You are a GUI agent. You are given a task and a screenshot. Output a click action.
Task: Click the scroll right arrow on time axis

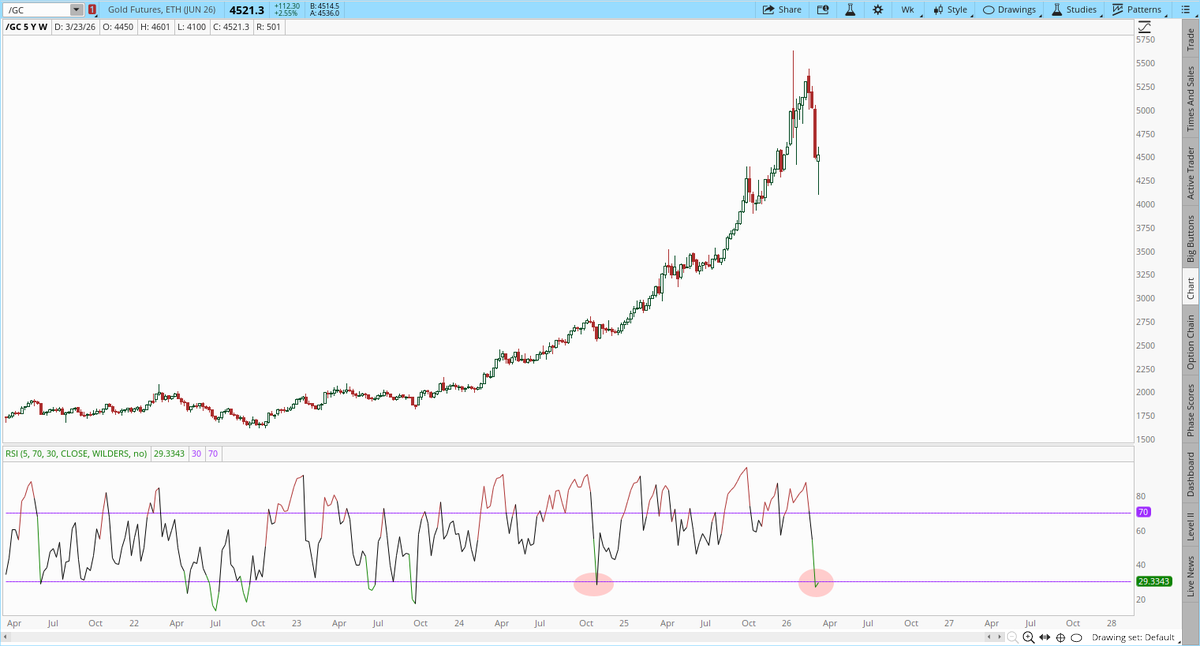998,637
